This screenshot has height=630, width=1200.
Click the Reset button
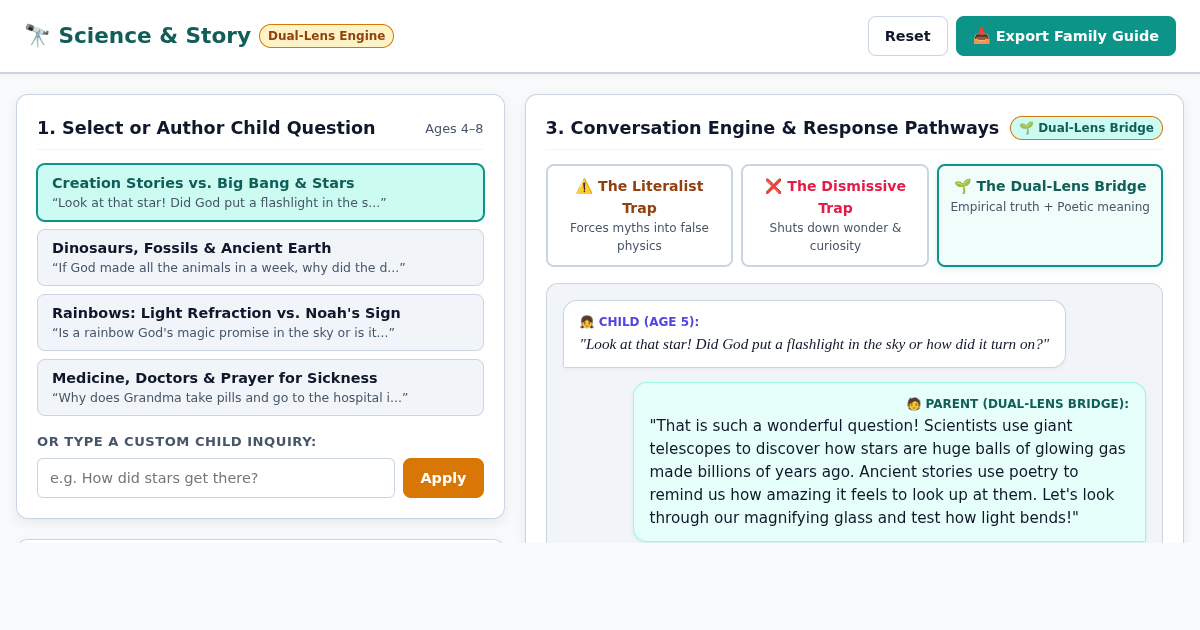[x=907, y=36]
